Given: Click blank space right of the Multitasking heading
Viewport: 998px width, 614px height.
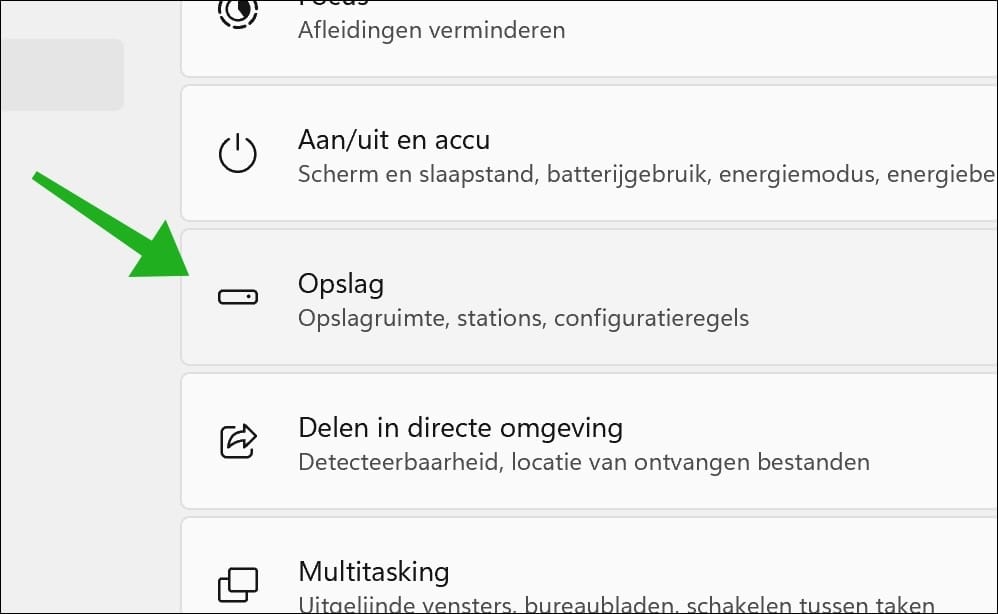Looking at the screenshot, I should pos(700,572).
